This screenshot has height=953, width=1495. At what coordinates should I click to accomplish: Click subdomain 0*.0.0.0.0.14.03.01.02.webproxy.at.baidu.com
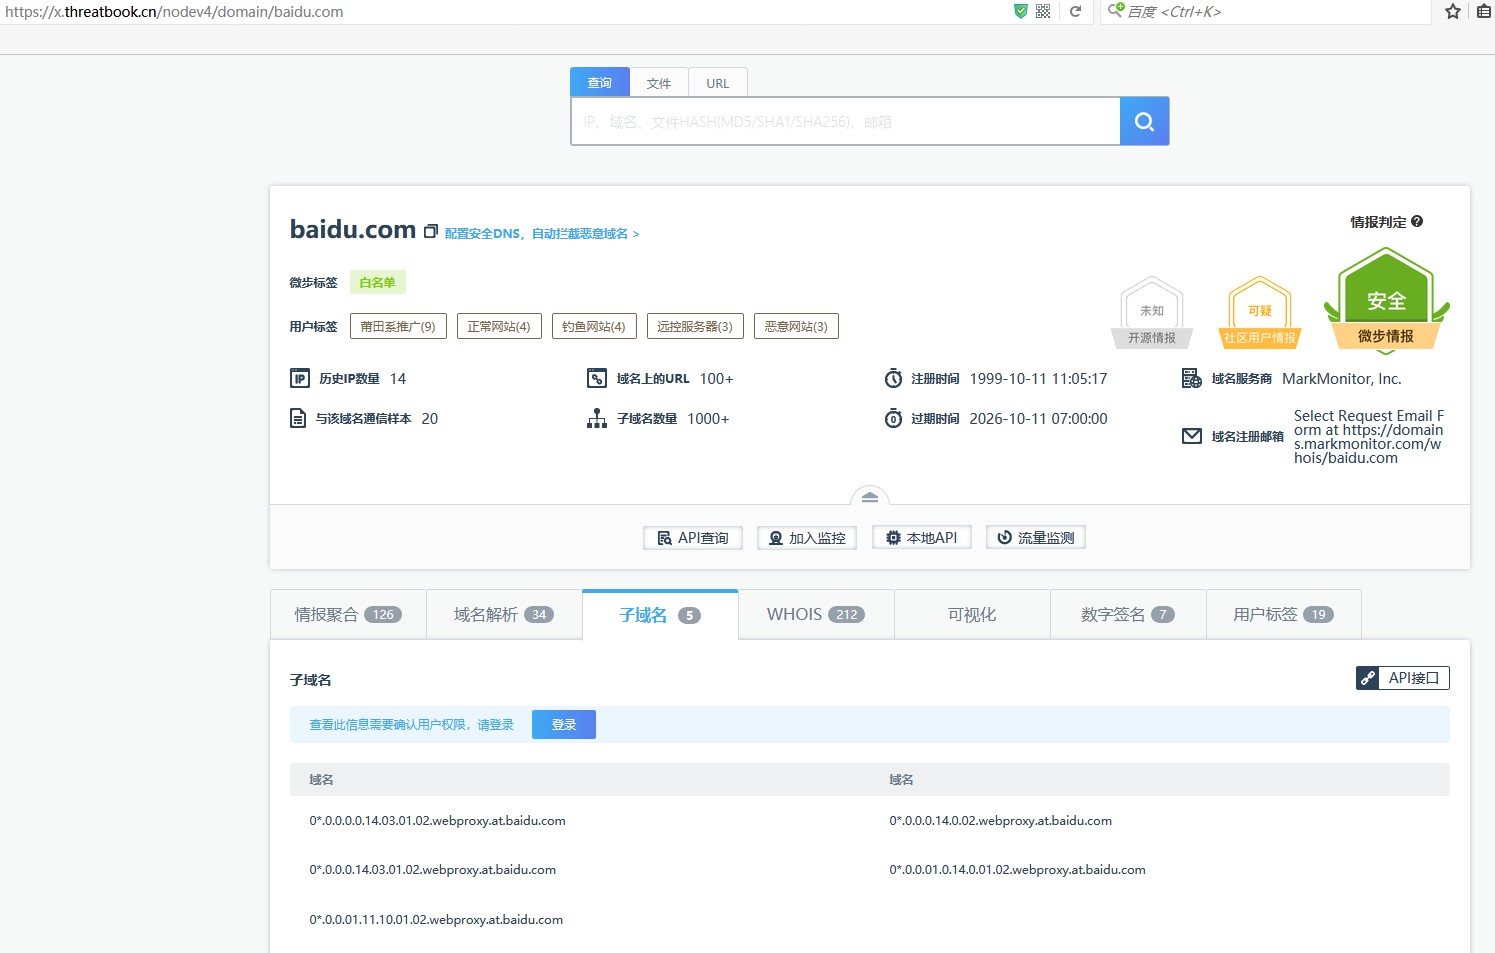pos(438,821)
